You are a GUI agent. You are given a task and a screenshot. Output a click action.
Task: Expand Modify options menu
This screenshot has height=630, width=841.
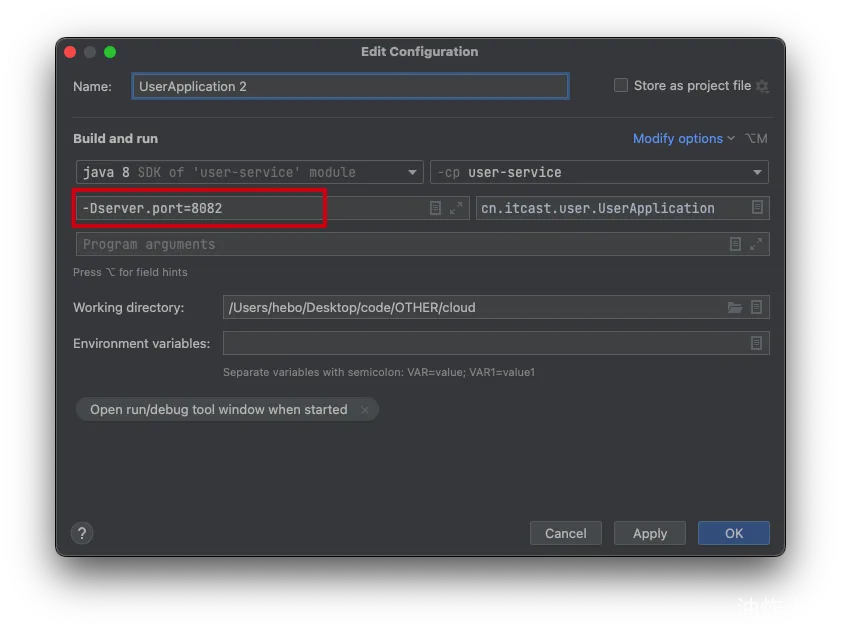pos(684,138)
